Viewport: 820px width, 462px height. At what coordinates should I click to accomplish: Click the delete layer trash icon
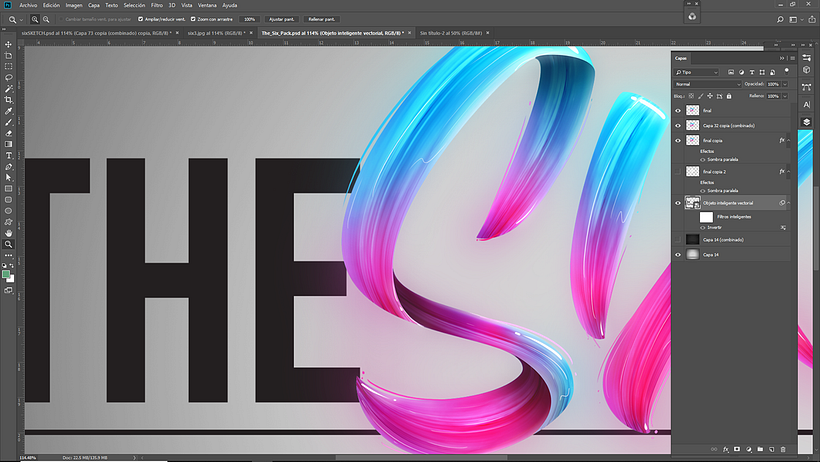pos(783,449)
